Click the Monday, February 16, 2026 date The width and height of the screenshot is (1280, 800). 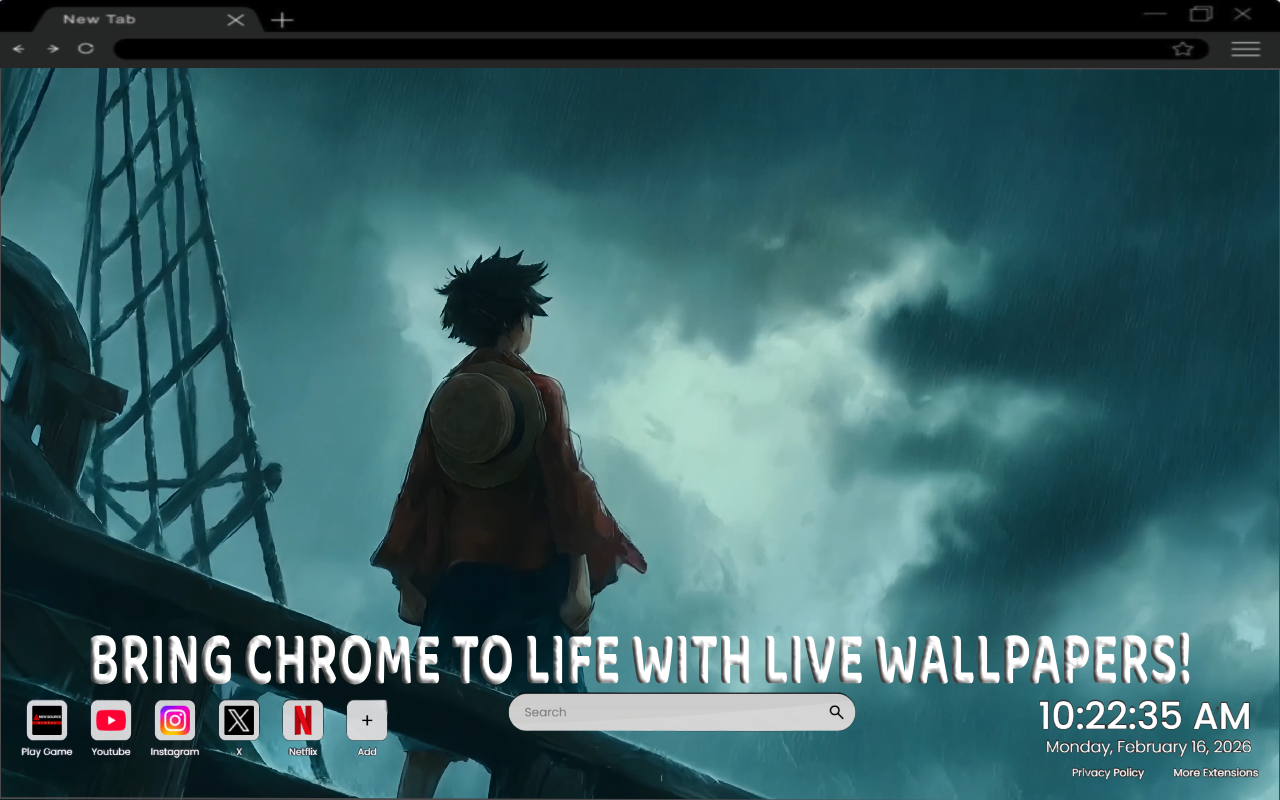pyautogui.click(x=1149, y=747)
